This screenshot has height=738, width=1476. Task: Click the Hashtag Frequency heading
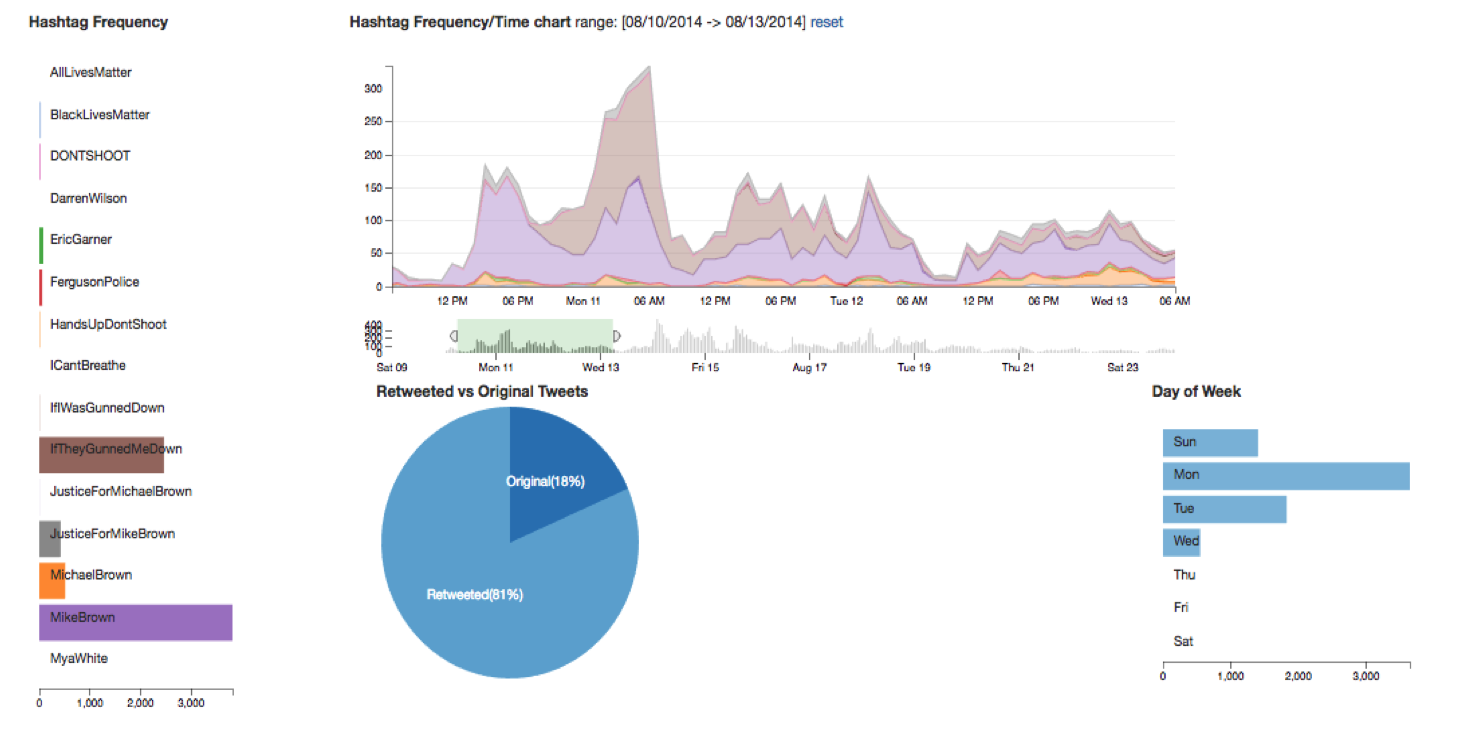tap(98, 22)
